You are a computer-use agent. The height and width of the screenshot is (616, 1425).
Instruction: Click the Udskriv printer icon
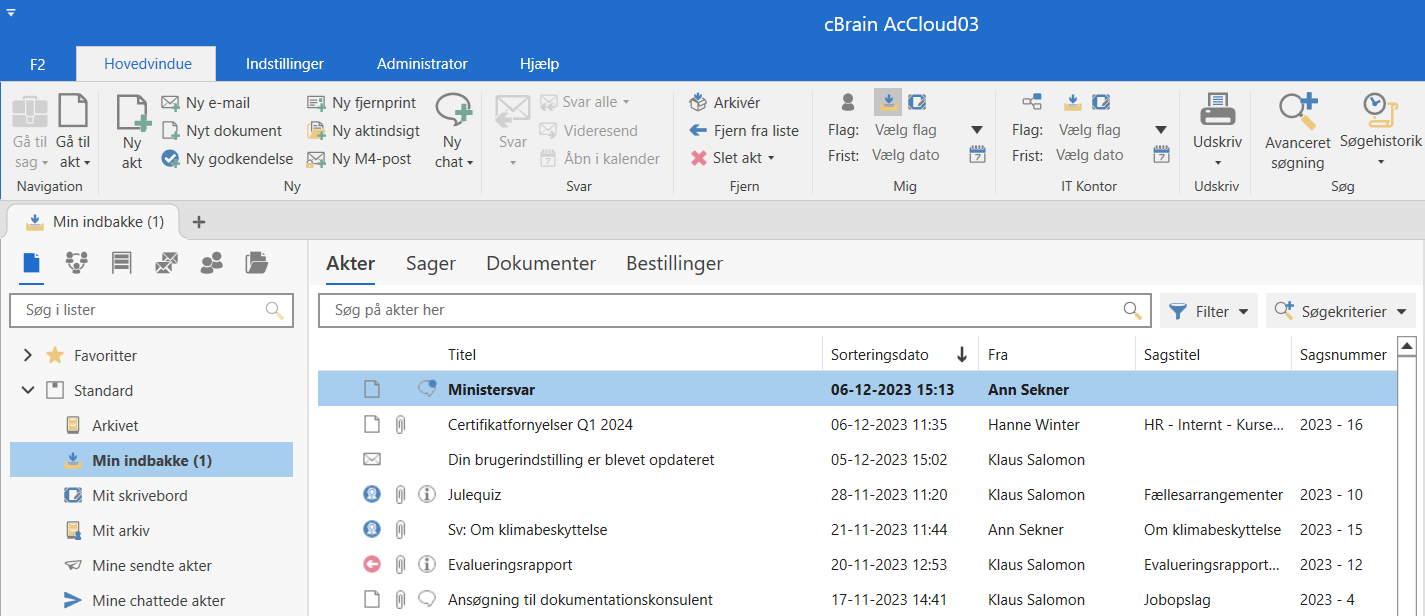1217,110
